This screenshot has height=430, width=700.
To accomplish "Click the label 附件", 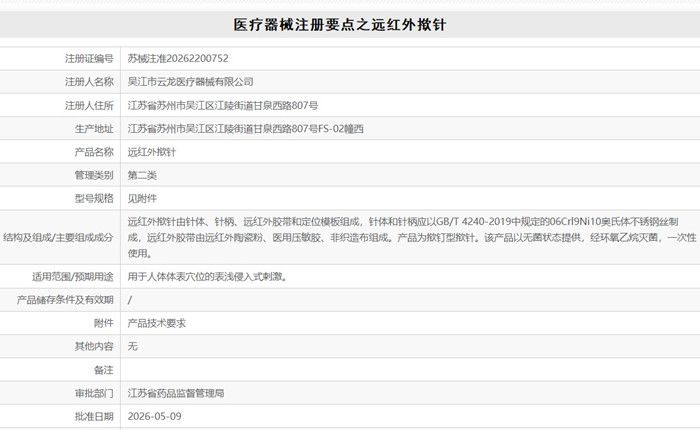I will (104, 323).
